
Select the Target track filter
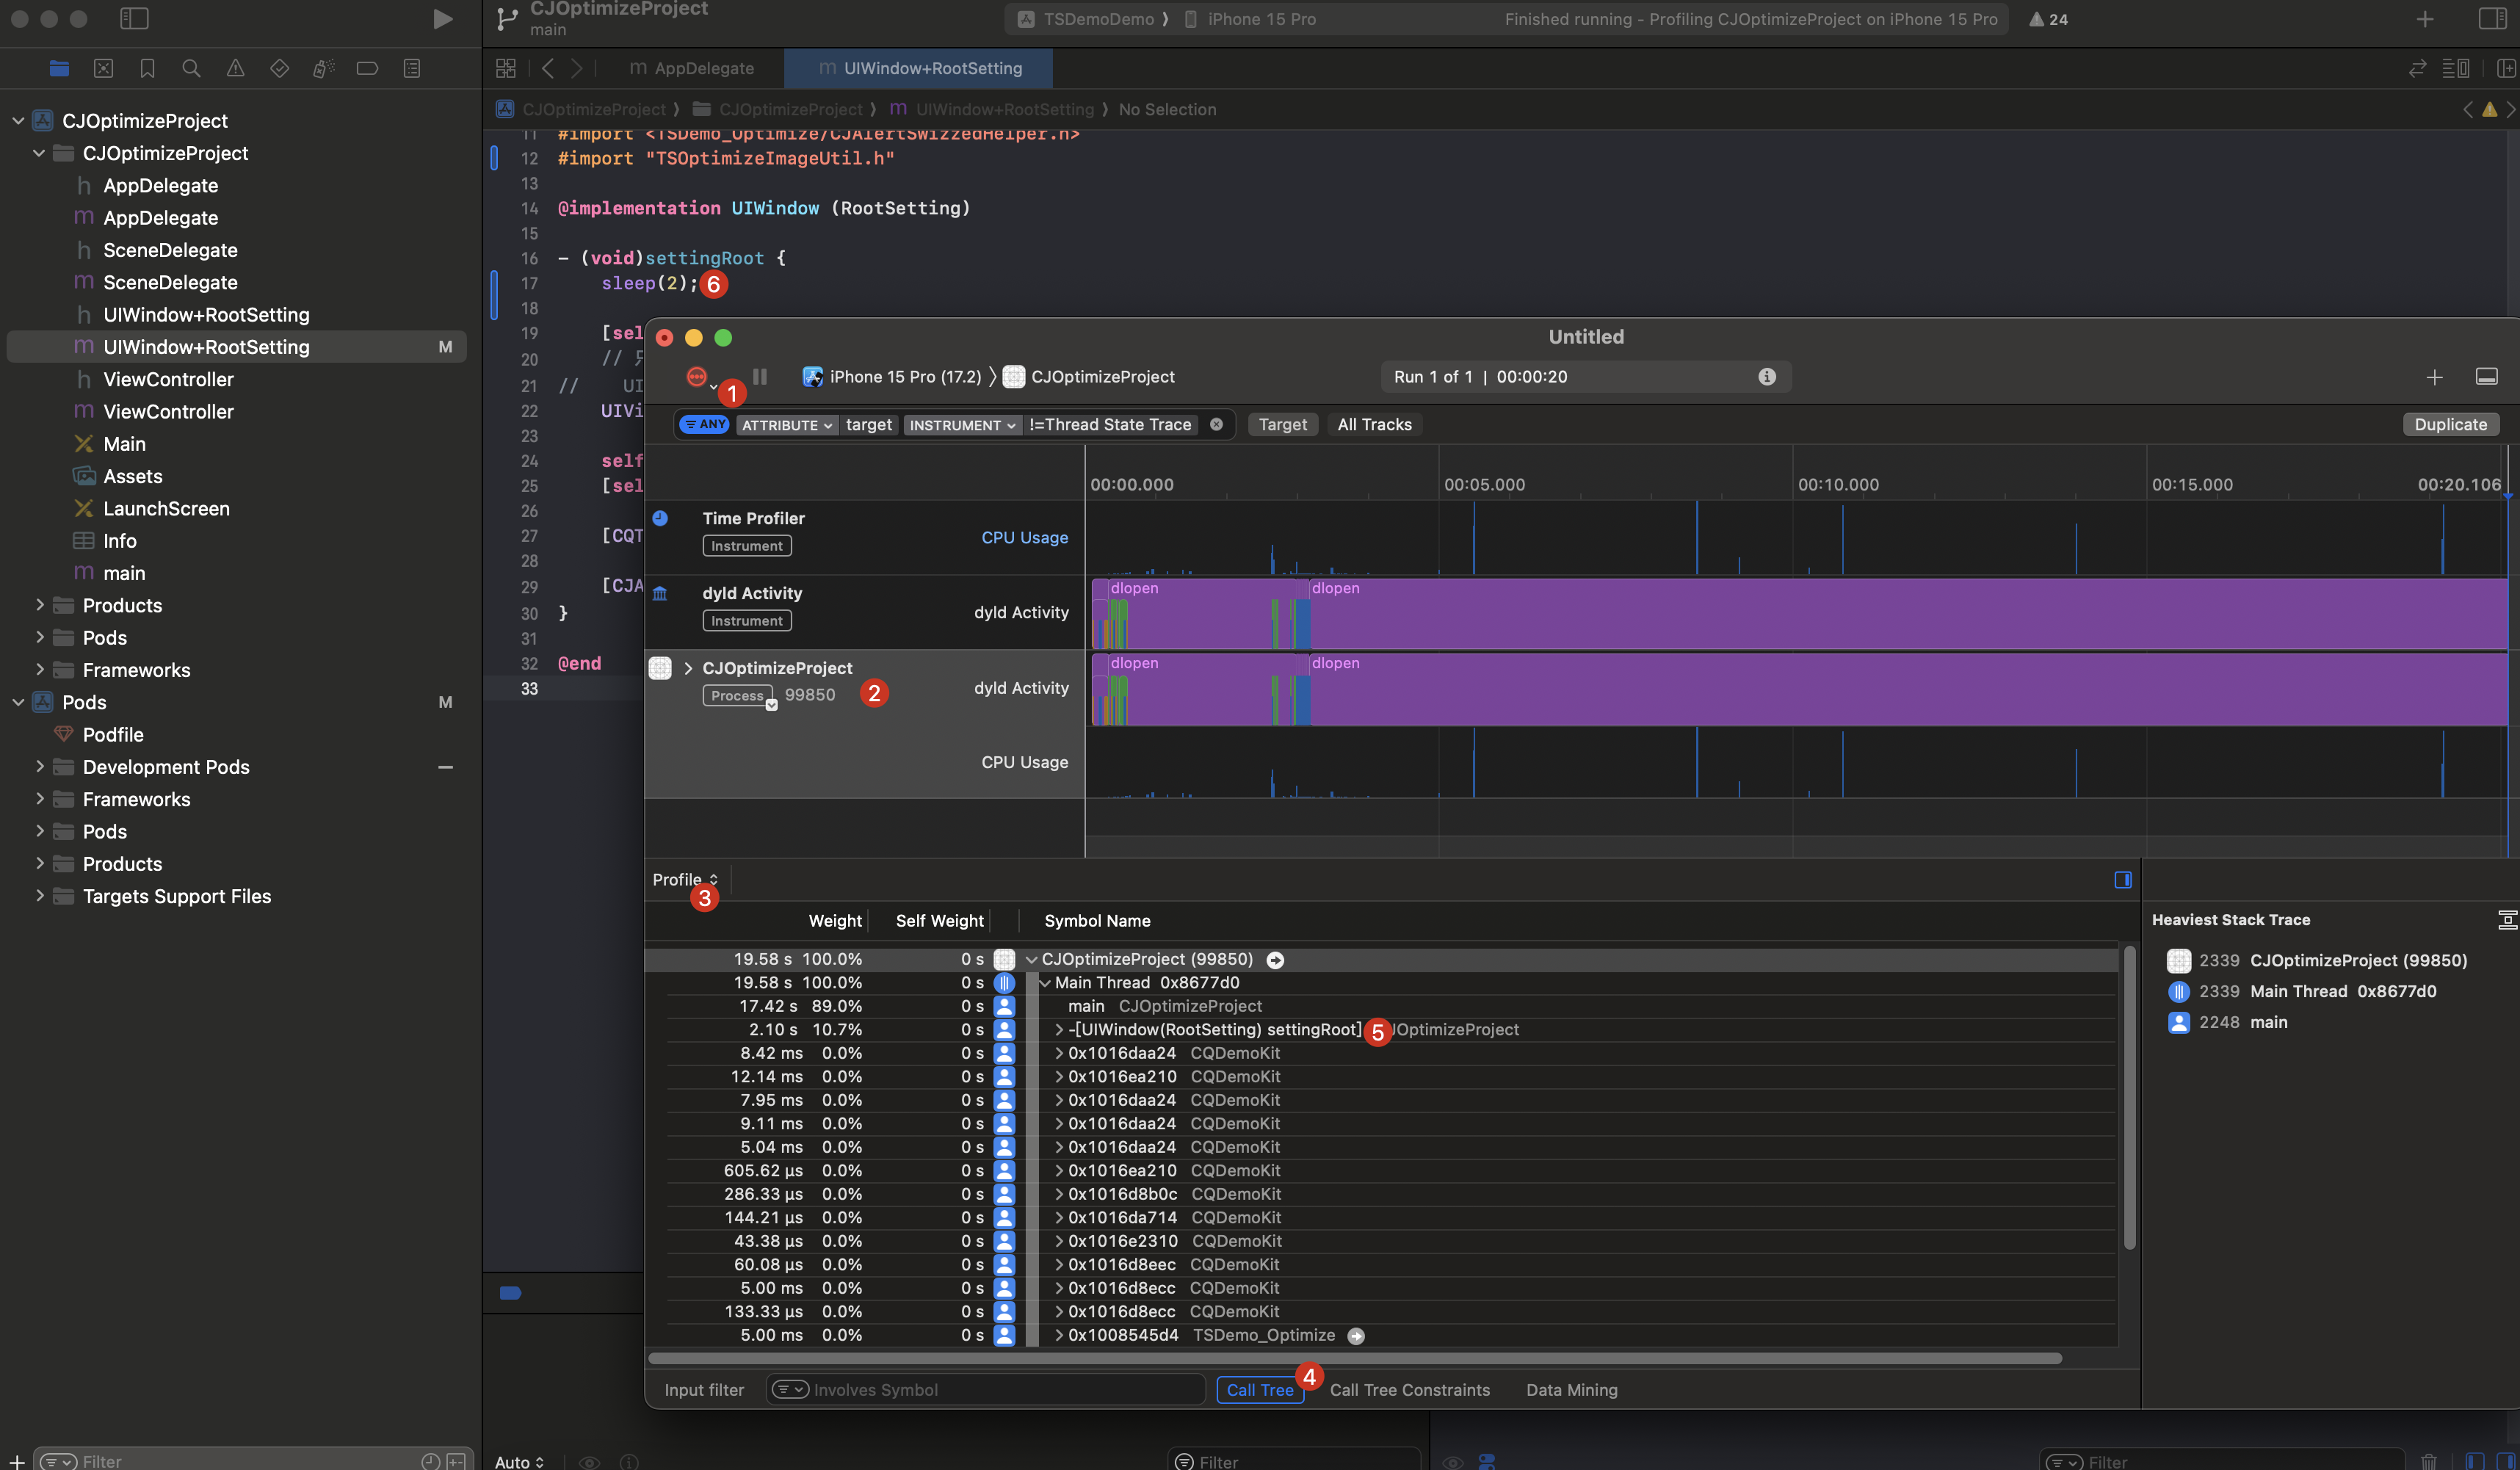pos(1282,424)
